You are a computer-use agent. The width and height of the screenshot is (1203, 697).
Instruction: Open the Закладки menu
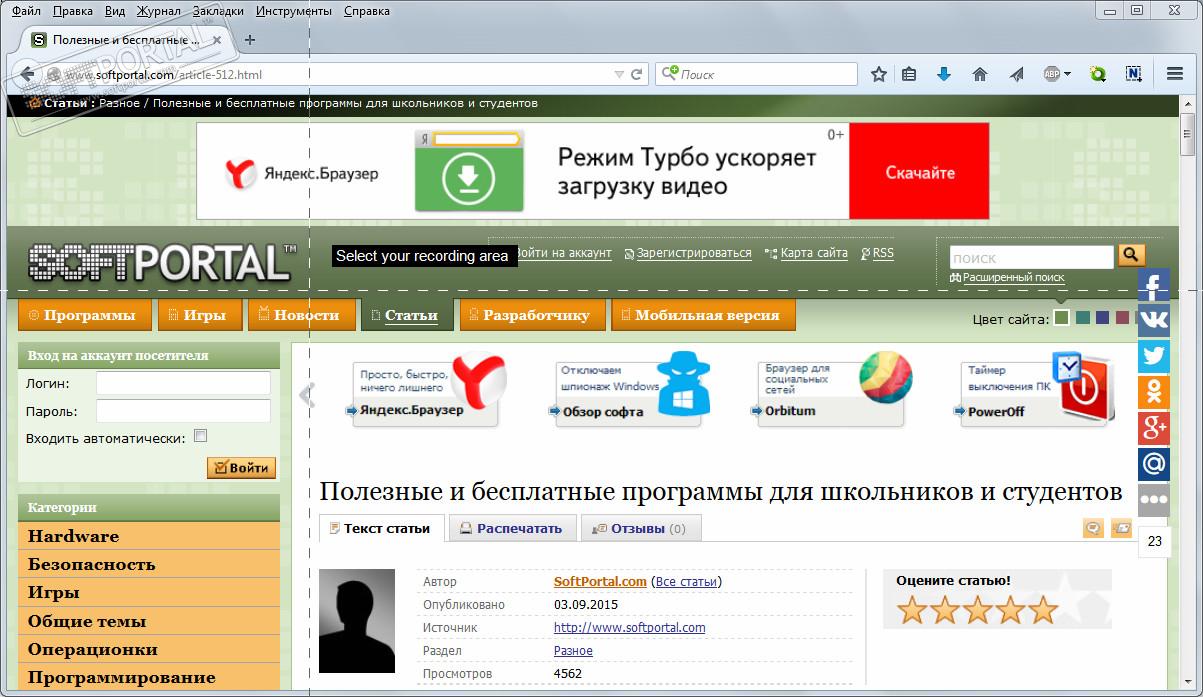pos(219,11)
